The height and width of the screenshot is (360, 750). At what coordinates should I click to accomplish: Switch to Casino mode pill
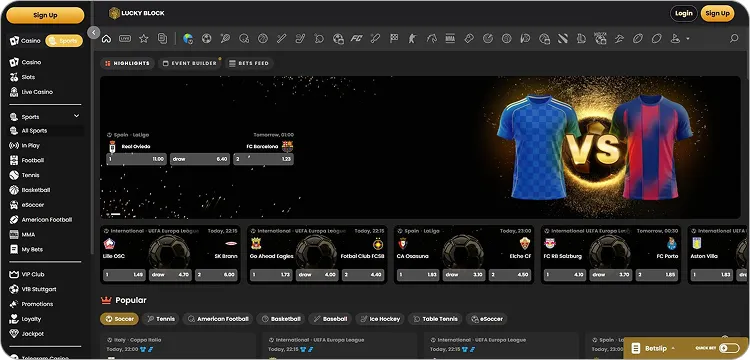[25, 41]
